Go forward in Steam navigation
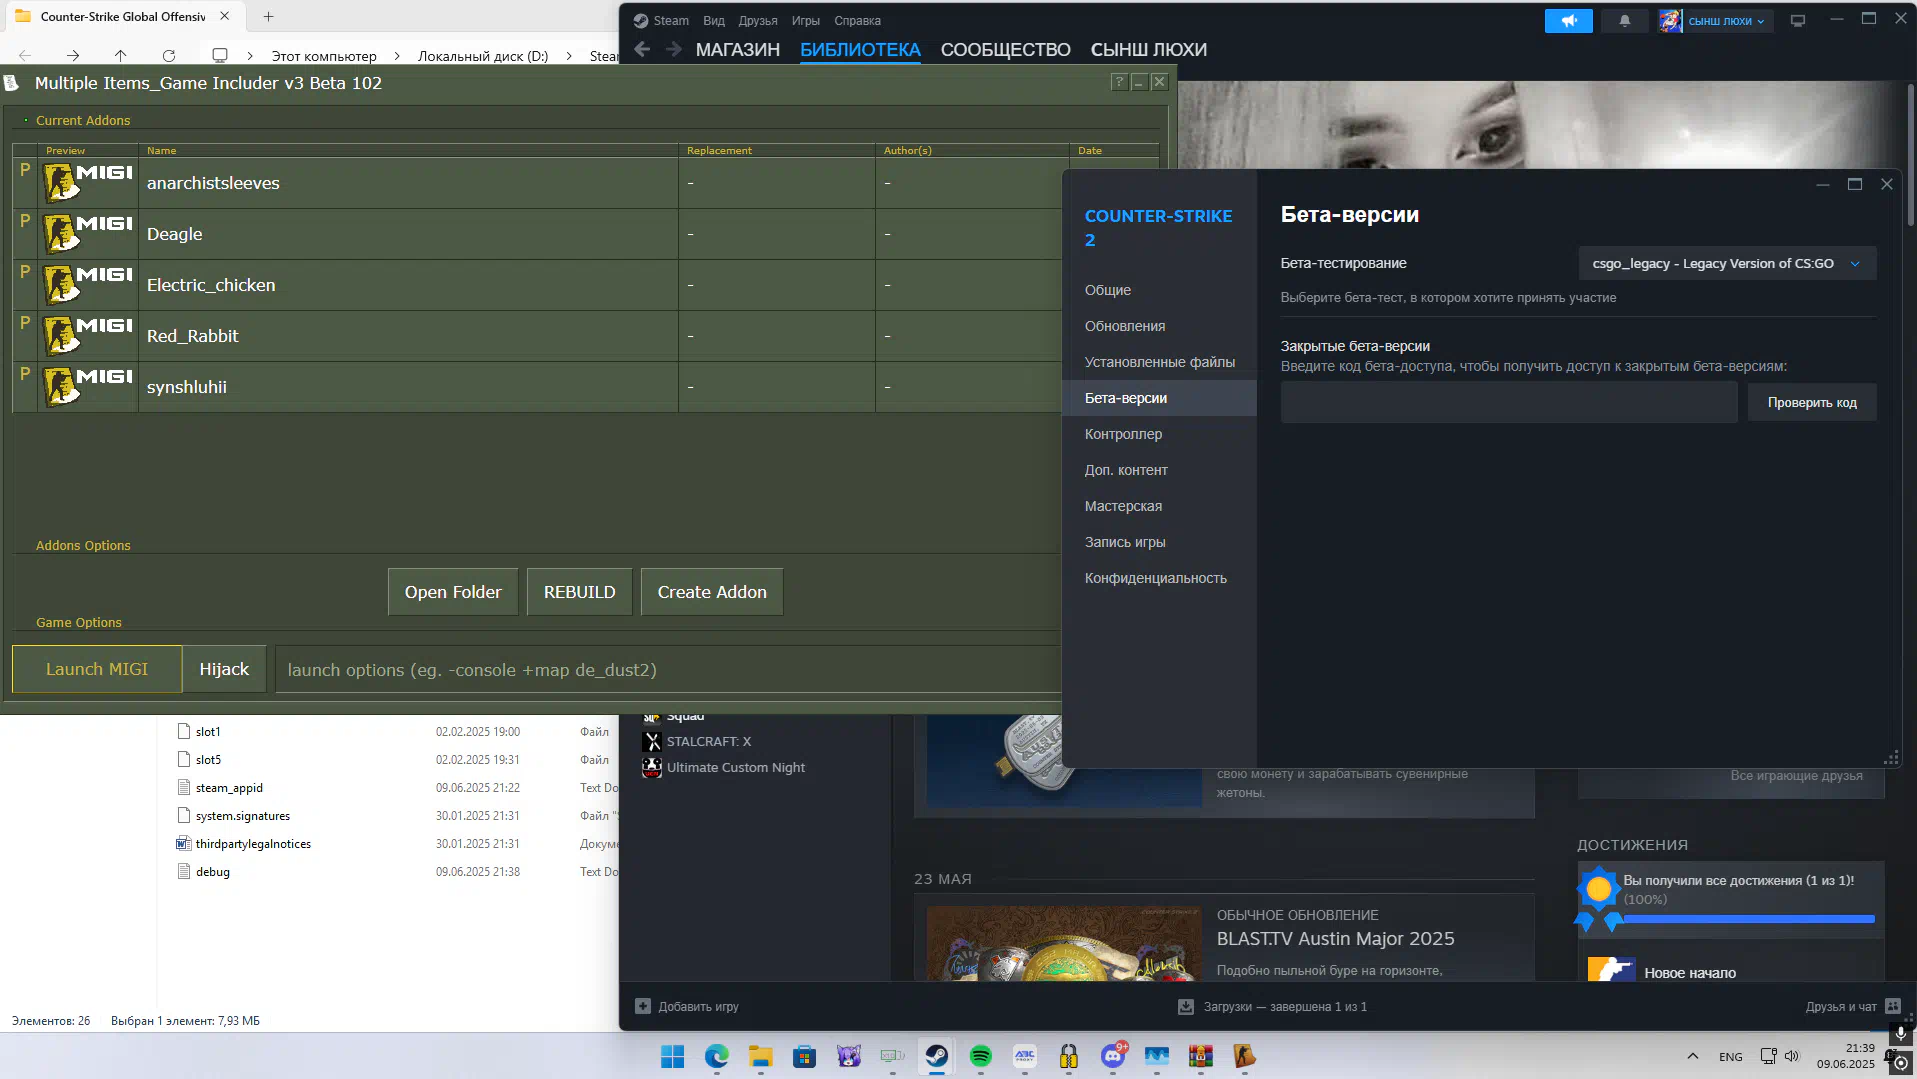Screen dimensions: 1917x1079 tap(674, 49)
